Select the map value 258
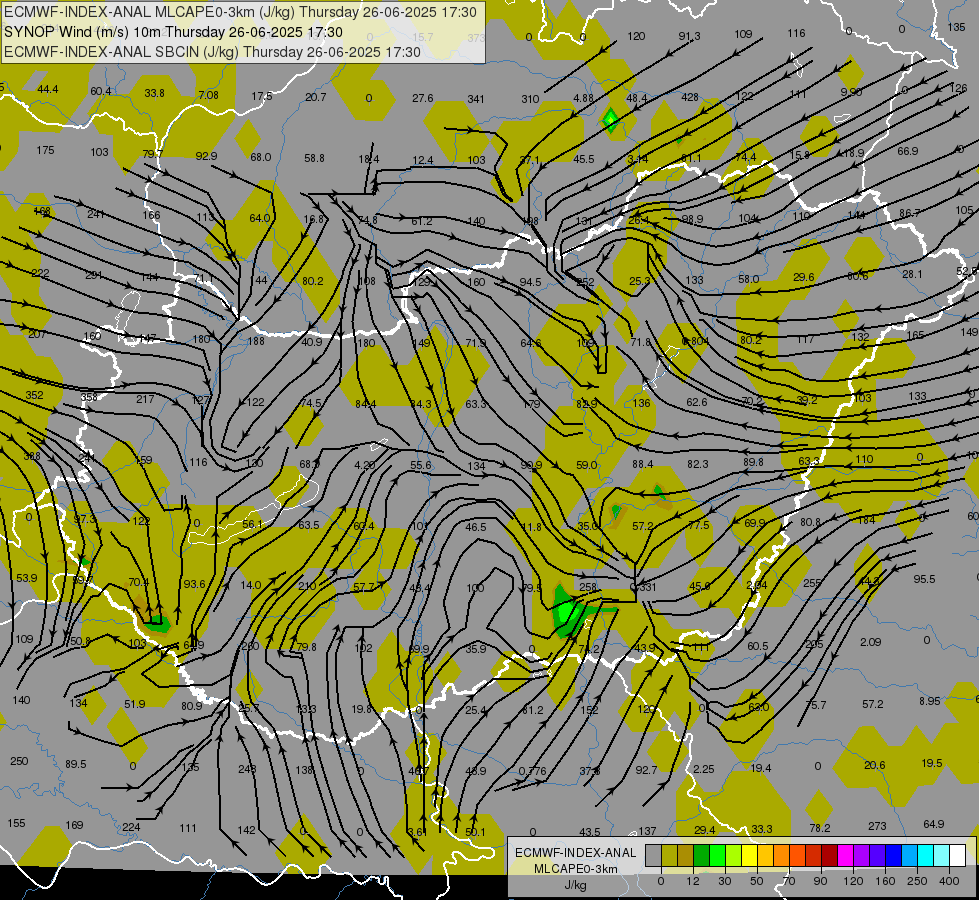The image size is (979, 900). click(588, 586)
